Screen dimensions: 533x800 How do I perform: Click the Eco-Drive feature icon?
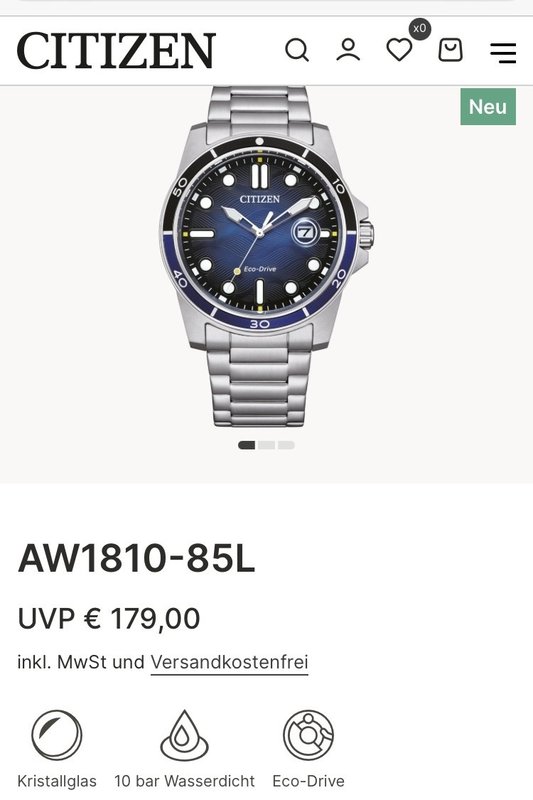click(309, 735)
